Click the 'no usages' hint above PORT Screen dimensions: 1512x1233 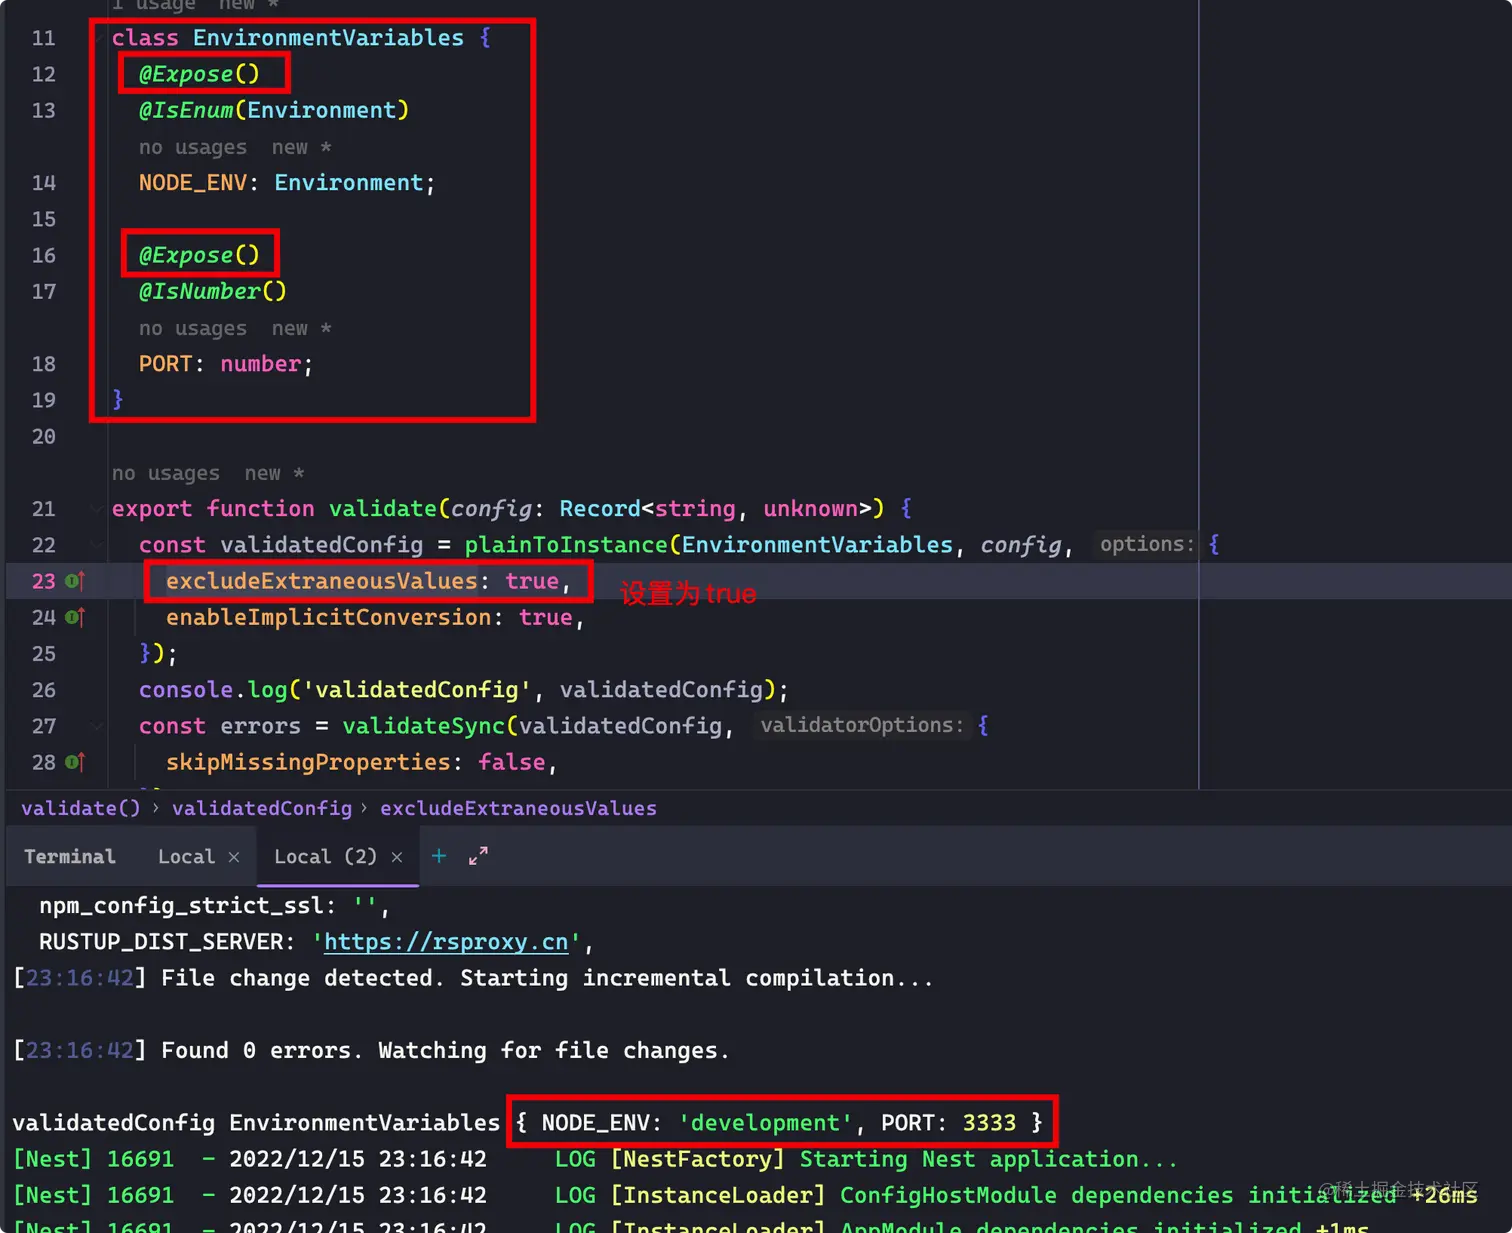click(x=193, y=328)
